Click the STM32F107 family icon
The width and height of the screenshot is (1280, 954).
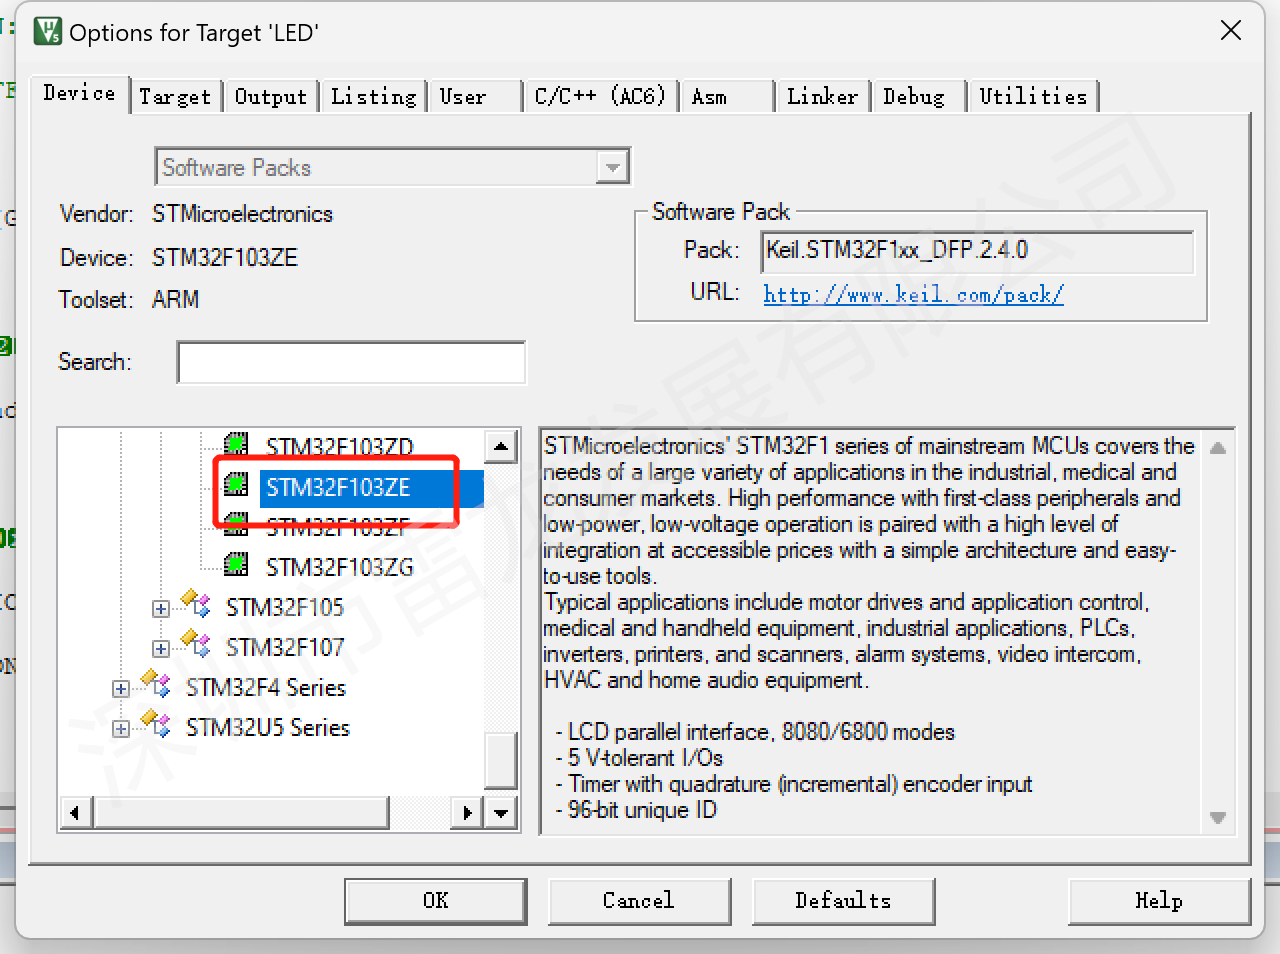pyautogui.click(x=196, y=644)
